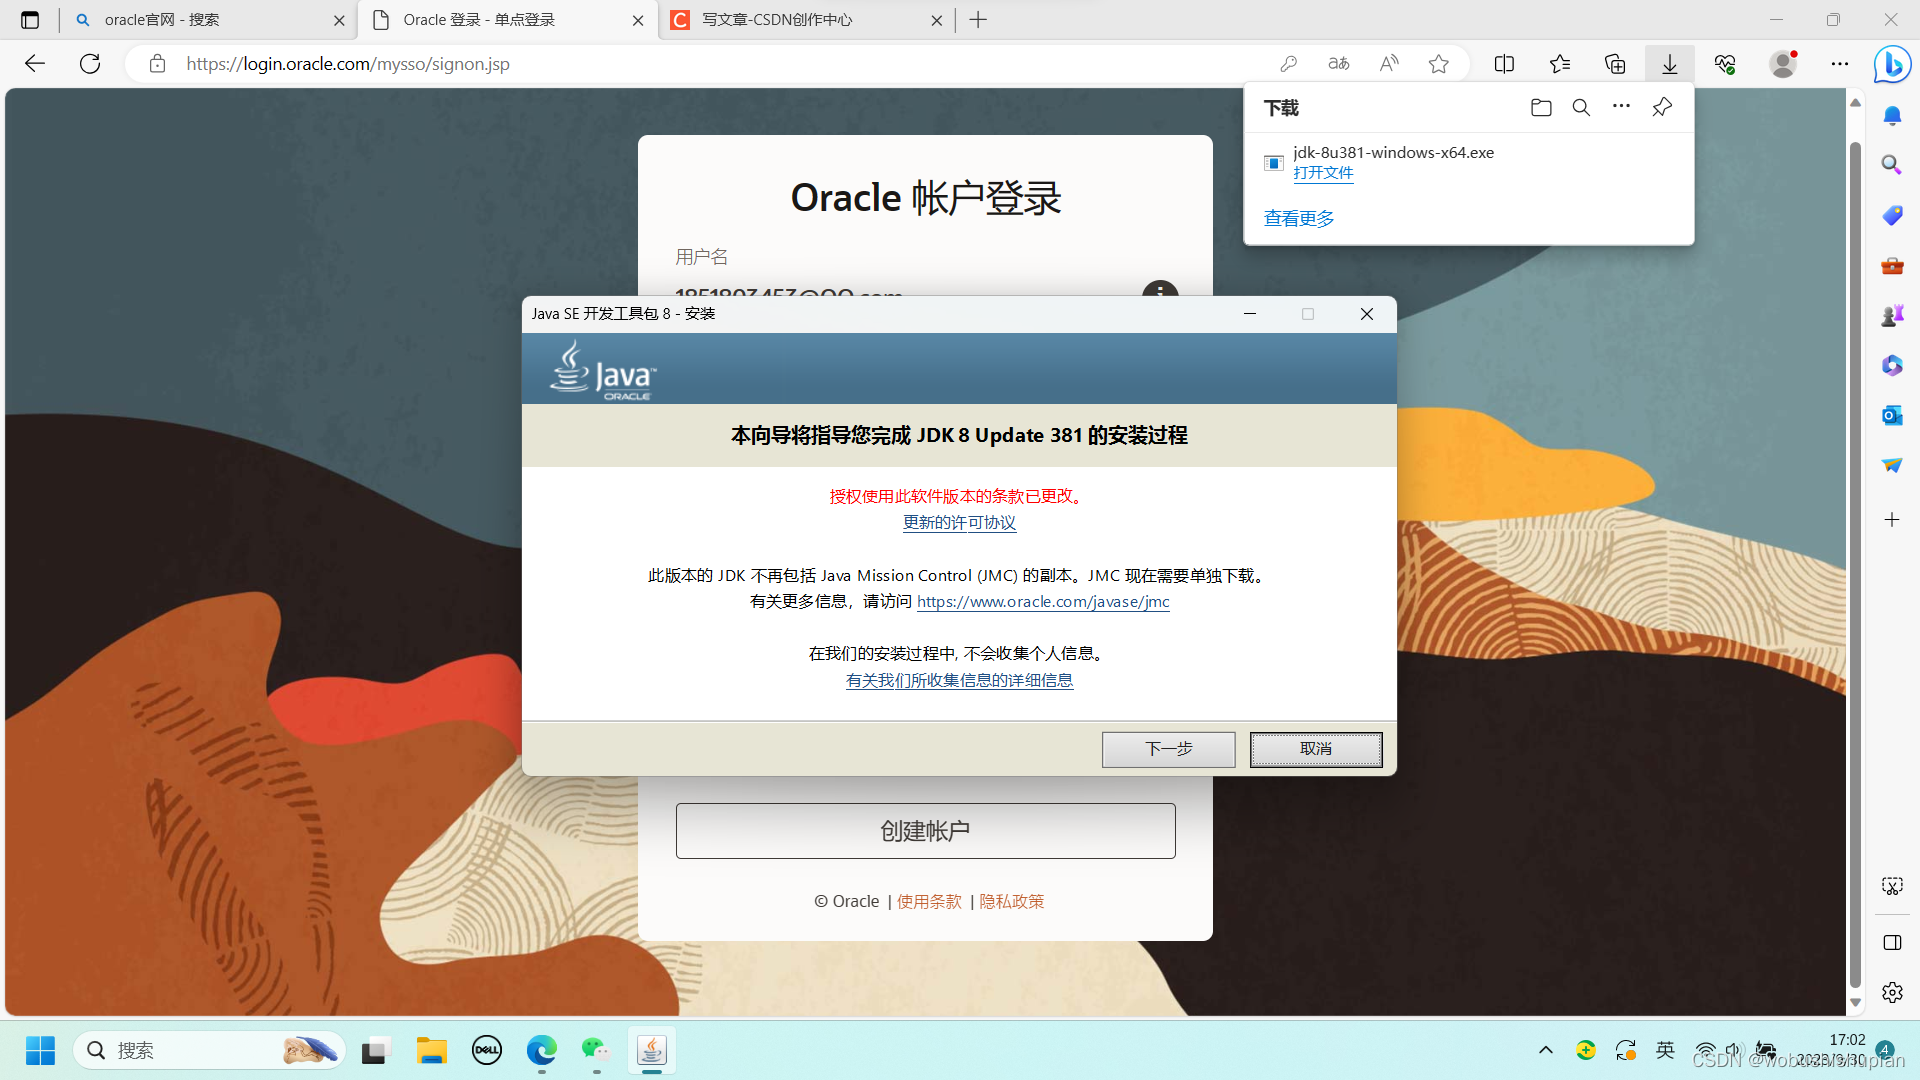
Task: Open the 更新的许可协议 link
Action: [x=959, y=522]
